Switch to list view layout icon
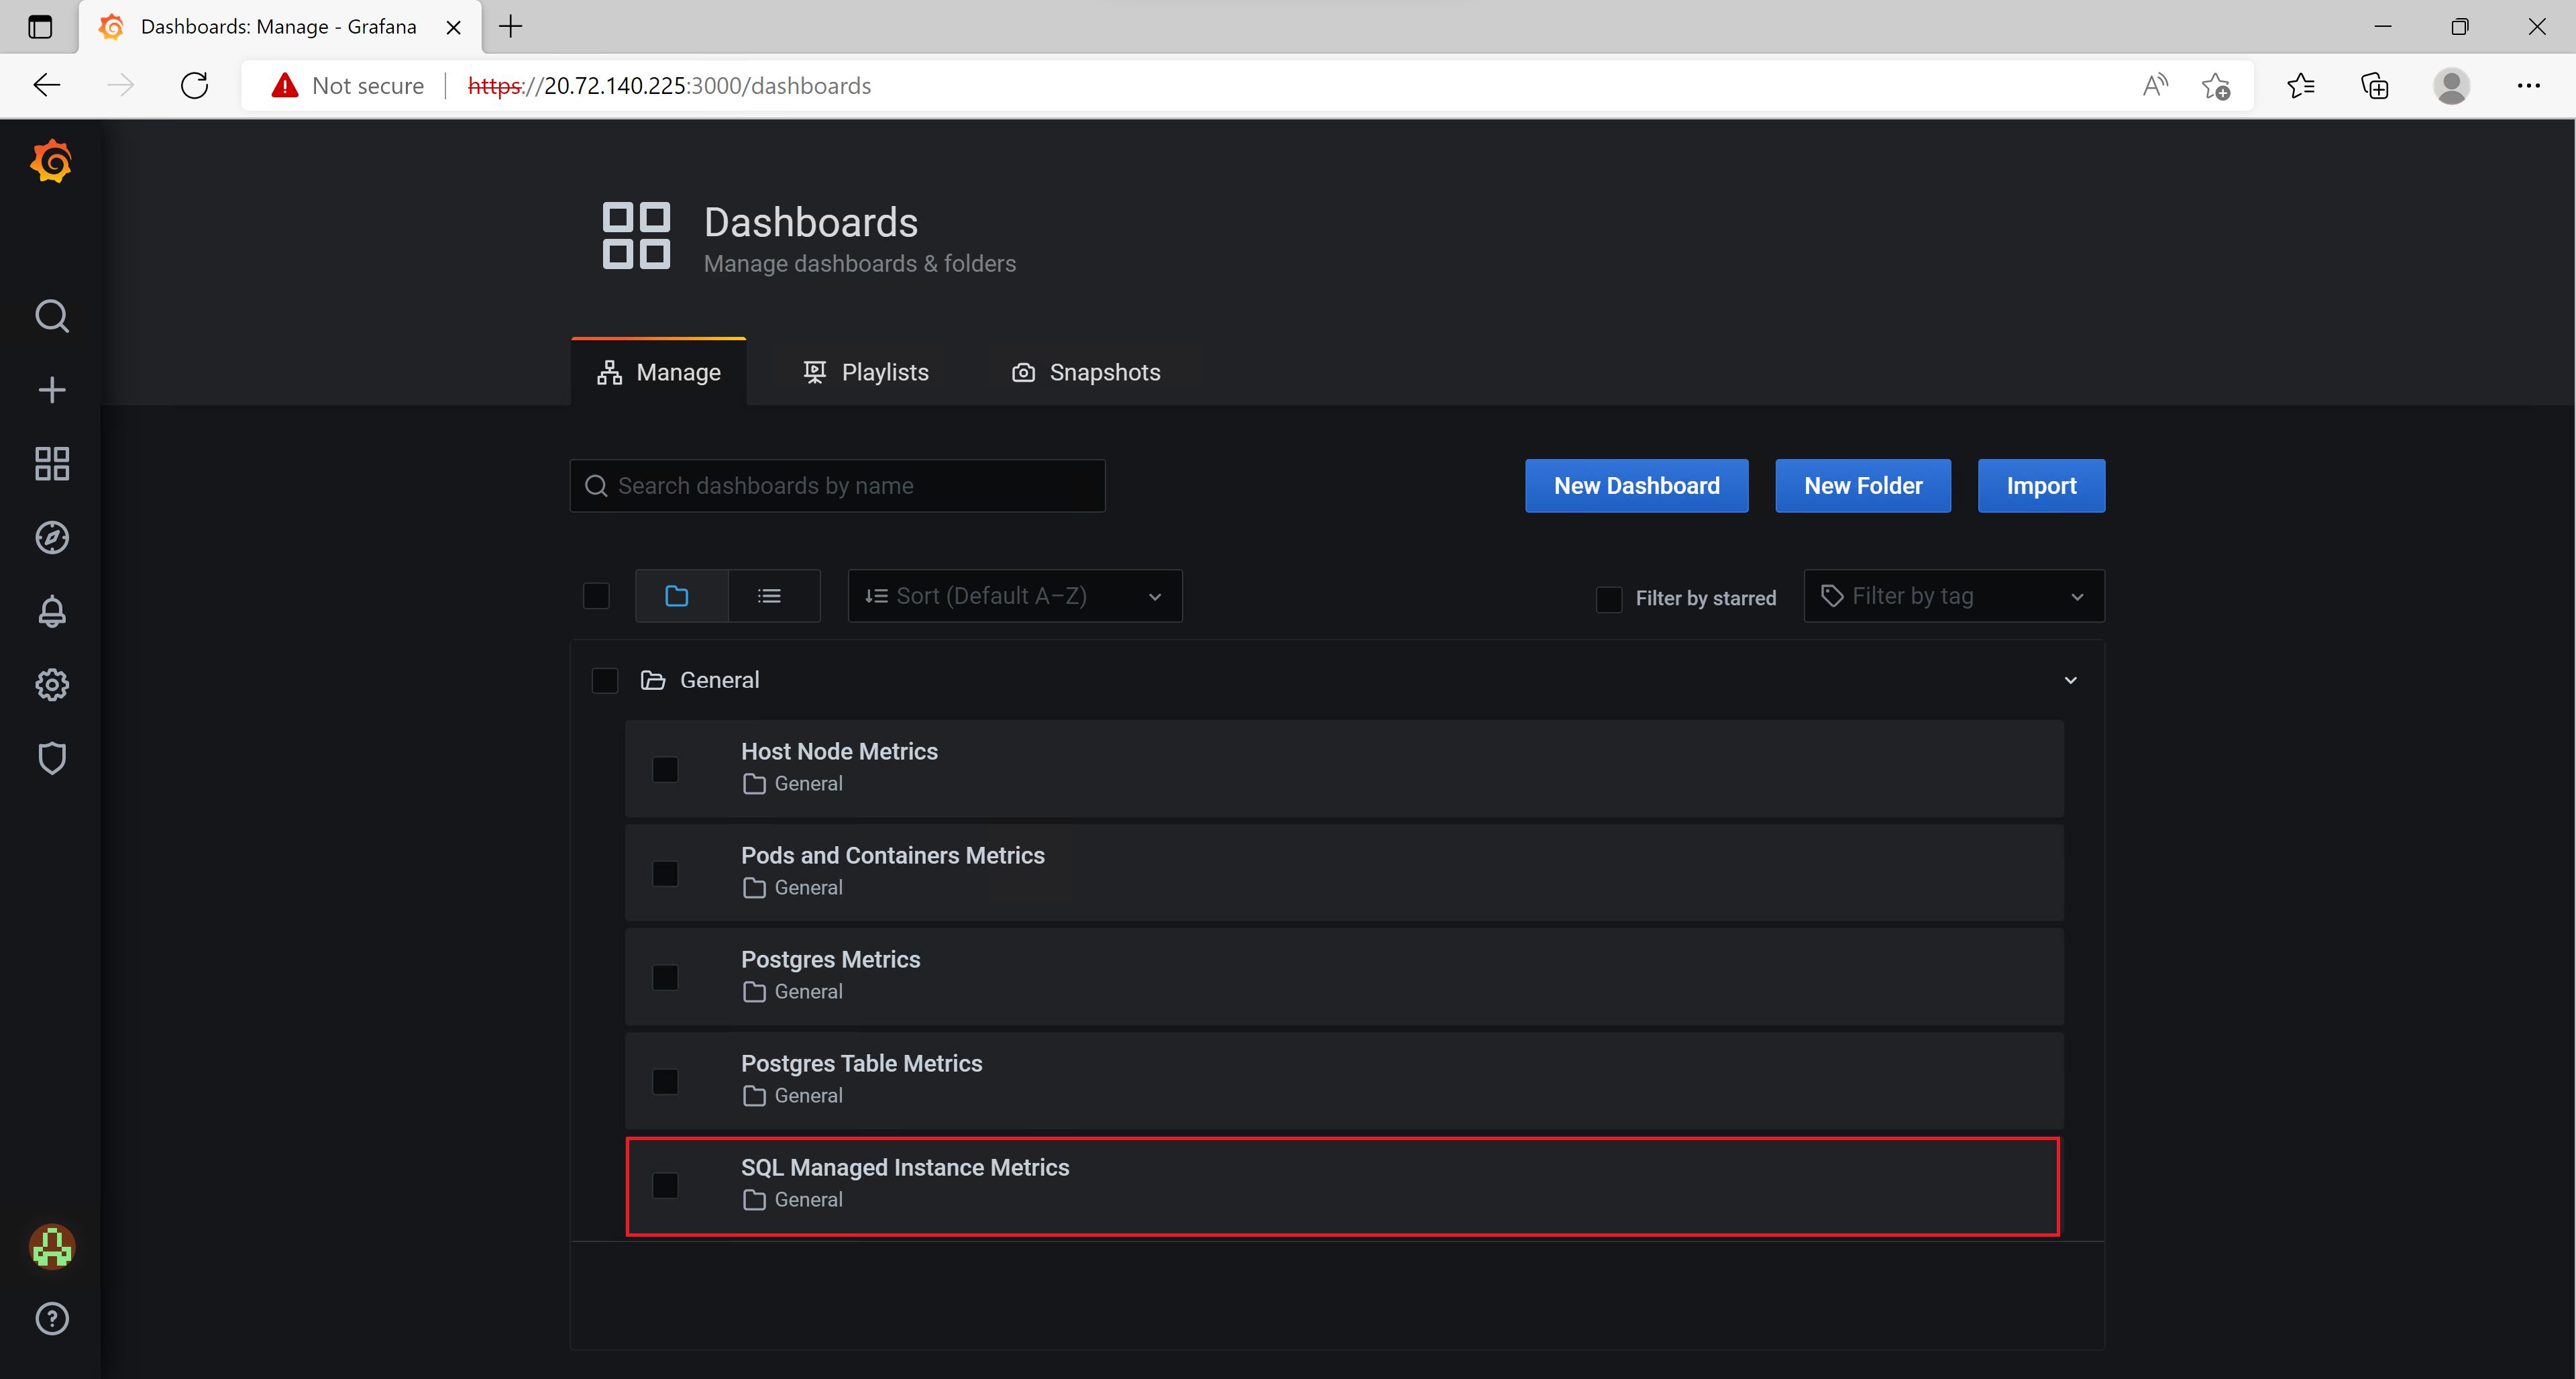Viewport: 2576px width, 1379px height. coord(769,596)
